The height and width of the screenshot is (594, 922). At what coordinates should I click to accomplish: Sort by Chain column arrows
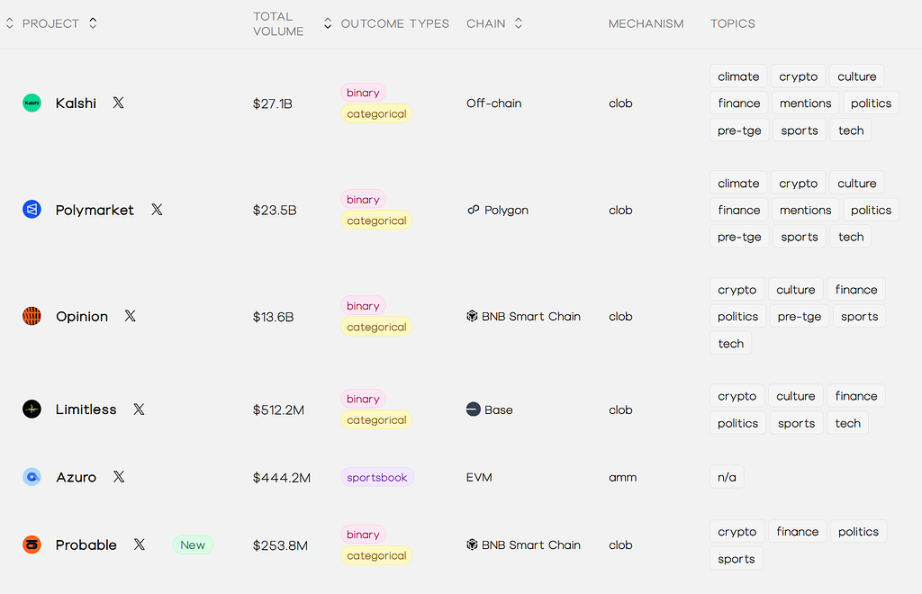tap(518, 23)
